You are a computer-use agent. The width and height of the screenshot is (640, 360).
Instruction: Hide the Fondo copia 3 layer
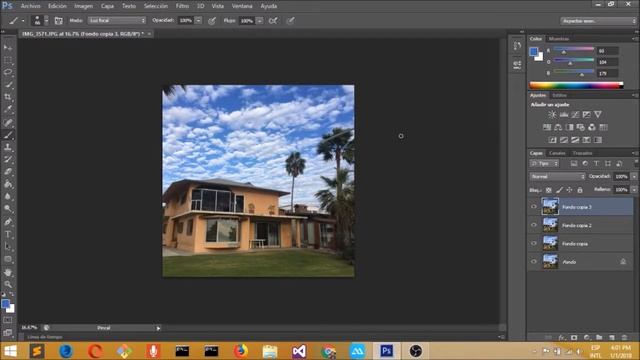[533, 207]
